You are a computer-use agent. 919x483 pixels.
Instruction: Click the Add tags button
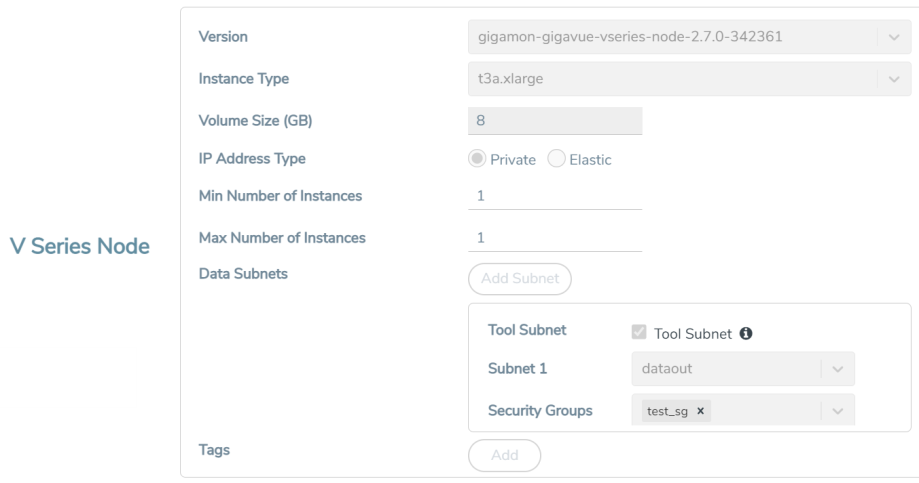[504, 455]
